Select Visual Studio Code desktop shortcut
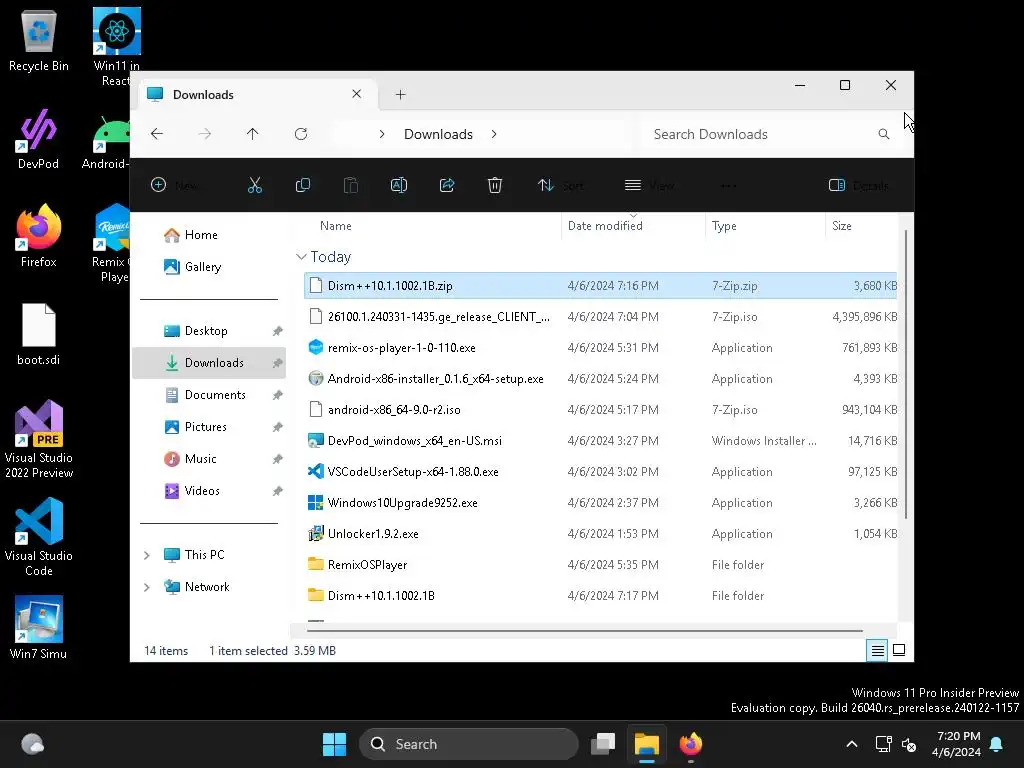 point(39,537)
